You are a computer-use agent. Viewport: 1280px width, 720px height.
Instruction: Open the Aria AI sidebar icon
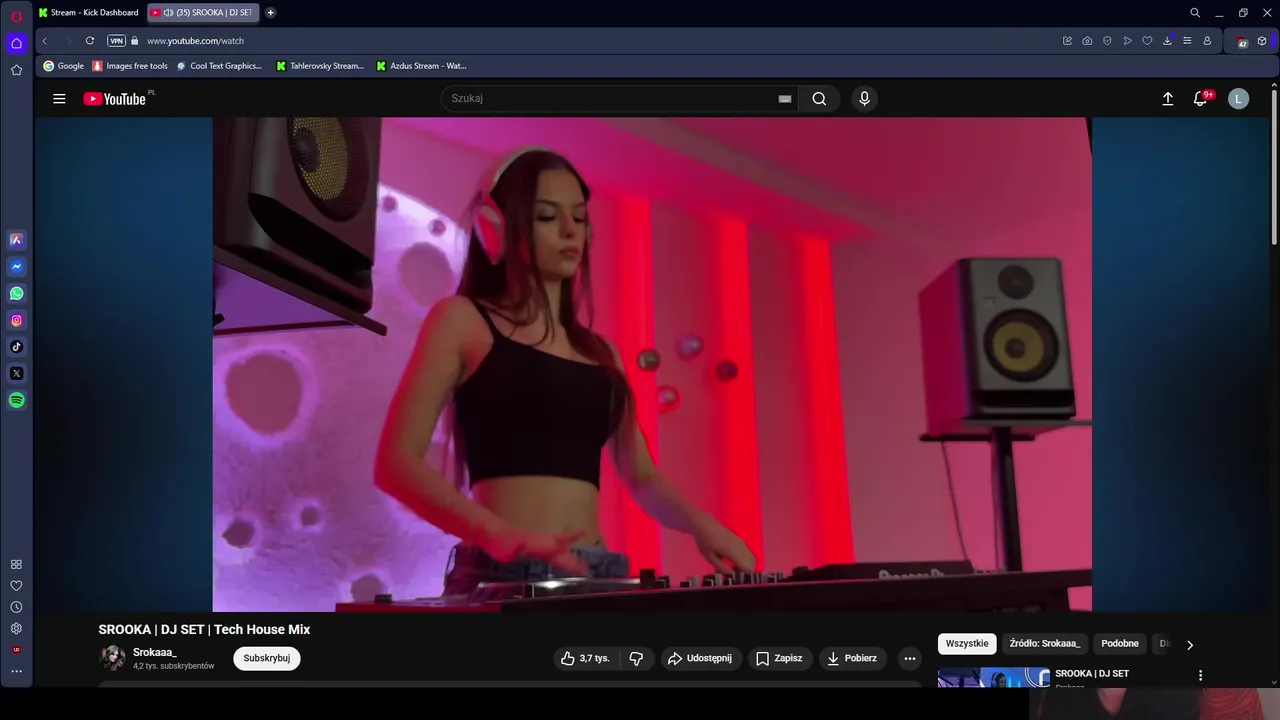pyautogui.click(x=16, y=240)
